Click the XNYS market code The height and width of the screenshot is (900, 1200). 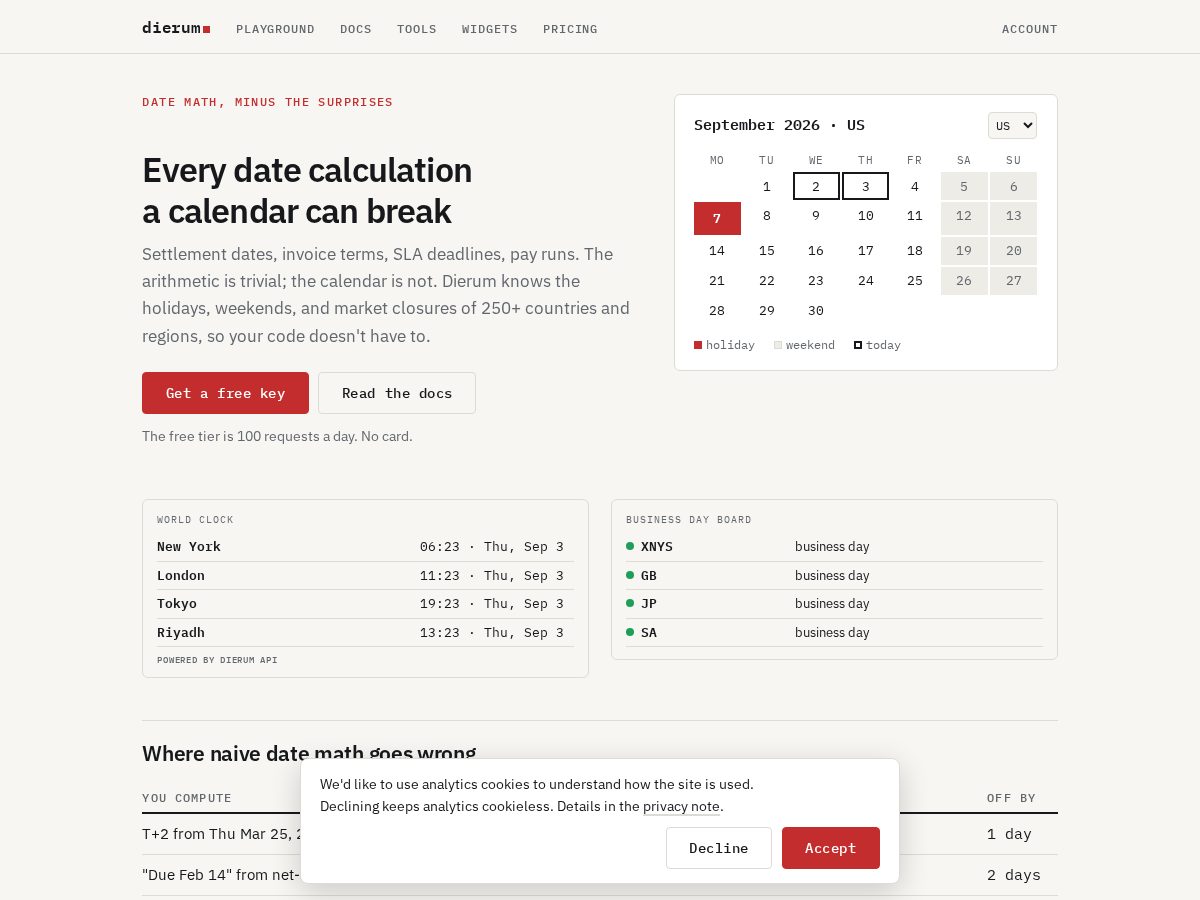657,547
